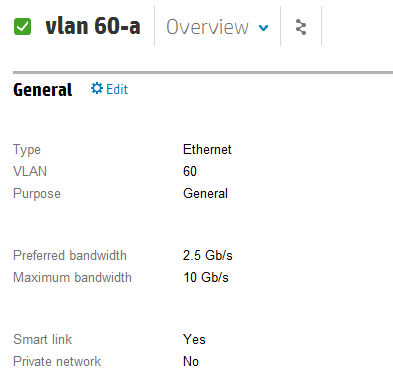Click the VLAN value 60

point(190,171)
